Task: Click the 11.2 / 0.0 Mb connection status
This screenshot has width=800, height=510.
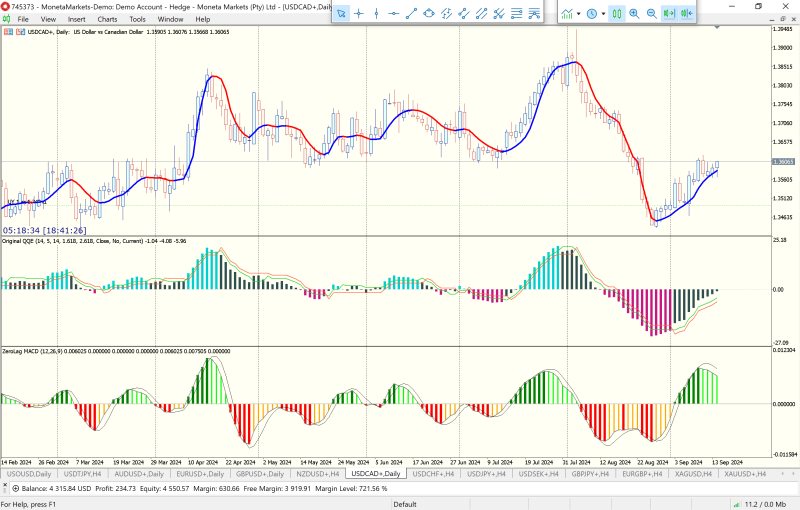Action: point(767,504)
